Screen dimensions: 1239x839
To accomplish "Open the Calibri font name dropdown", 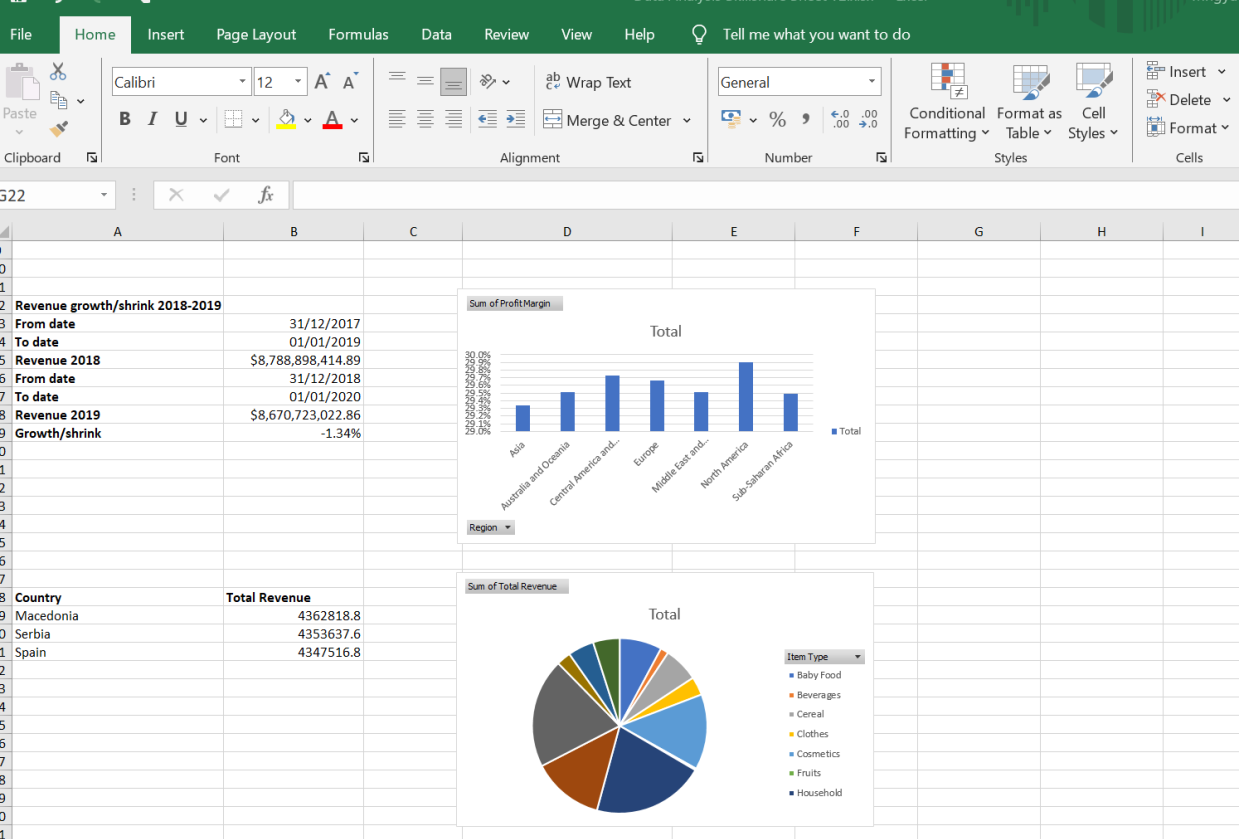I will pyautogui.click(x=242, y=82).
